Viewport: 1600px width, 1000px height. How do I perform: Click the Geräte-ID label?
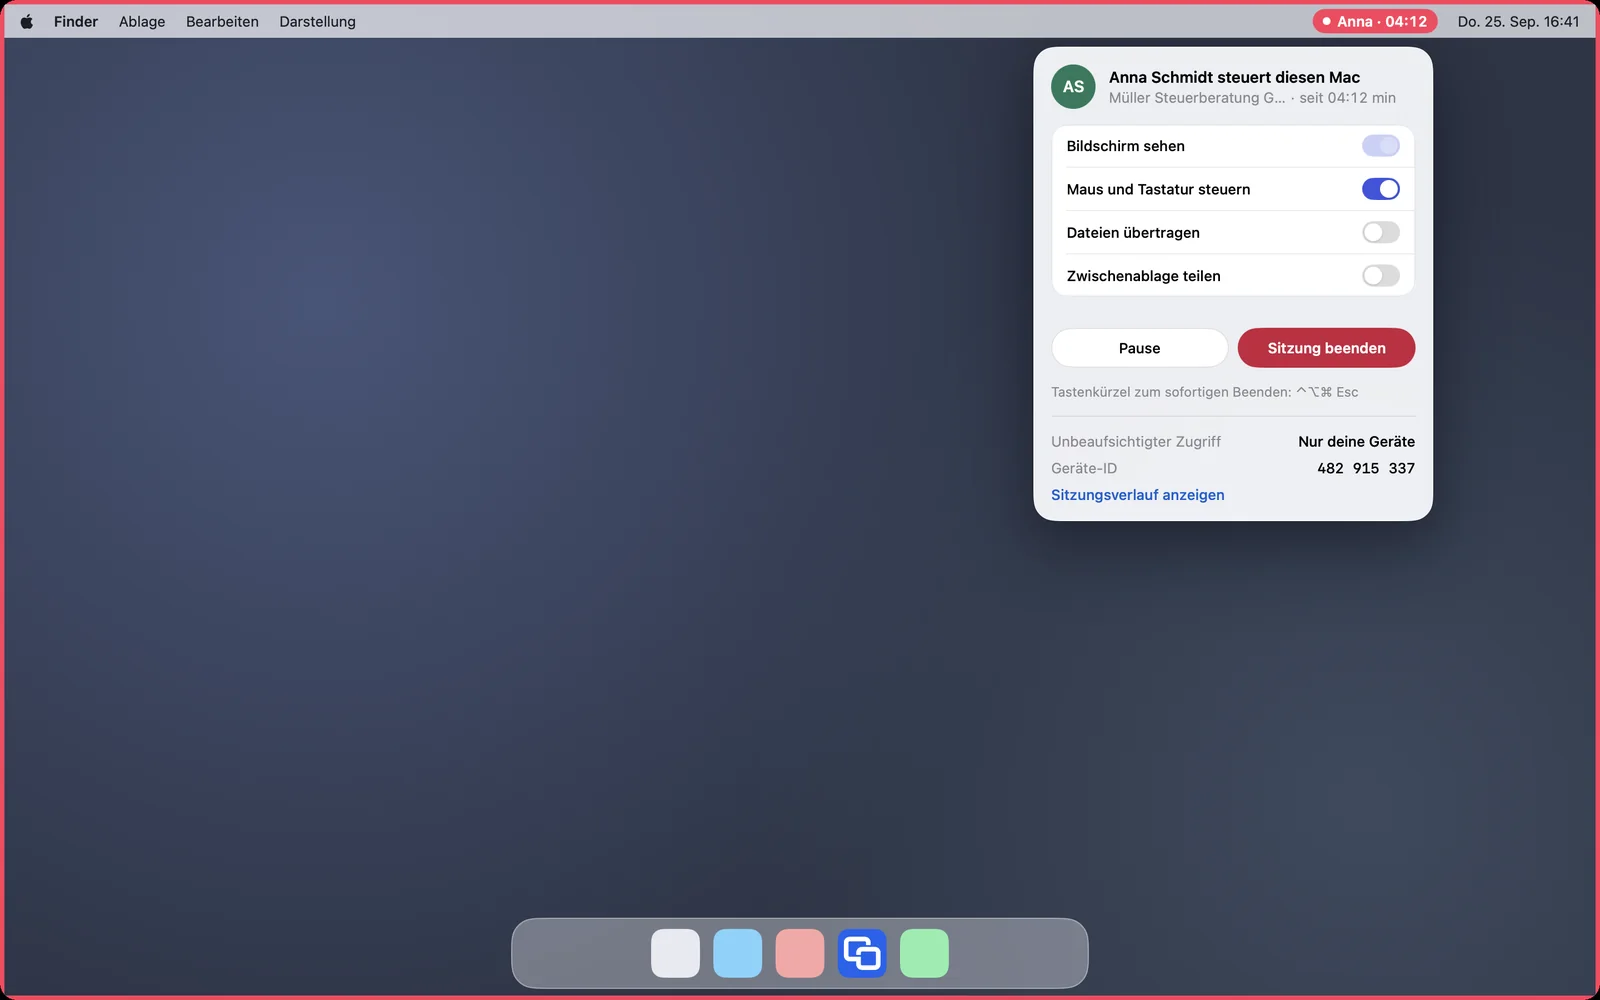point(1084,468)
